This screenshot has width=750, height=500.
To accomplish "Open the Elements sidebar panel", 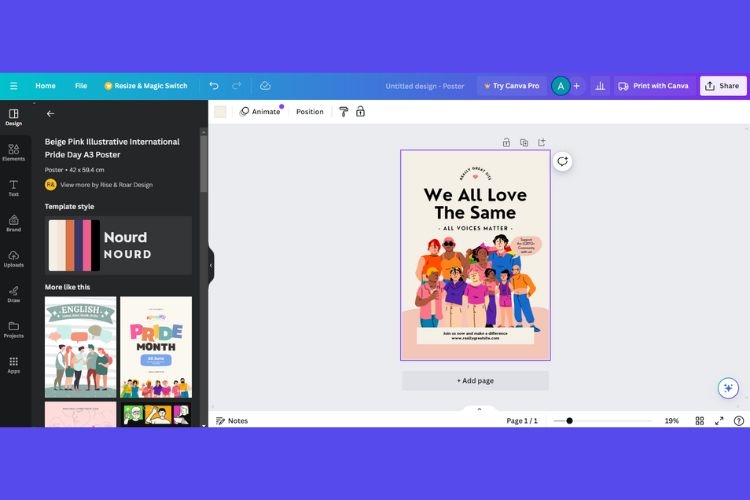I will click(x=13, y=153).
